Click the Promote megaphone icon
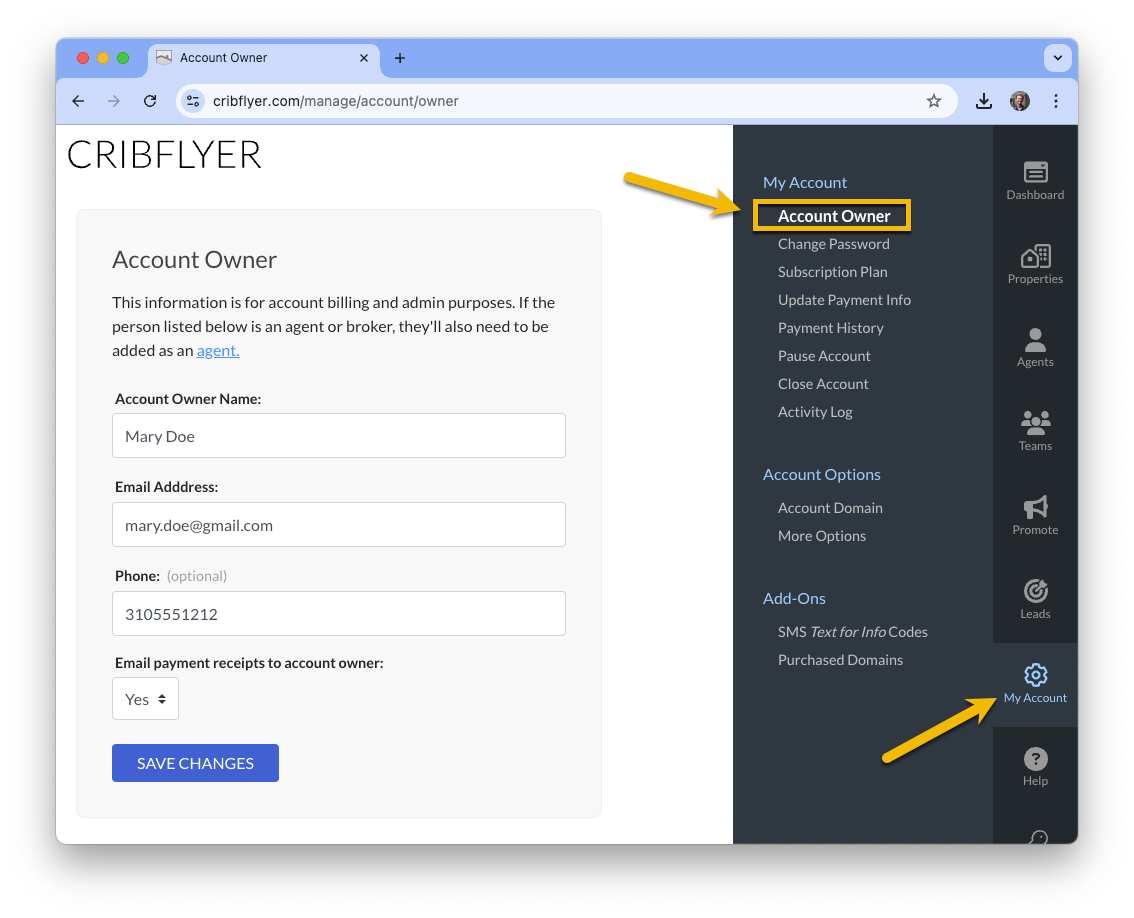 pos(1035,506)
